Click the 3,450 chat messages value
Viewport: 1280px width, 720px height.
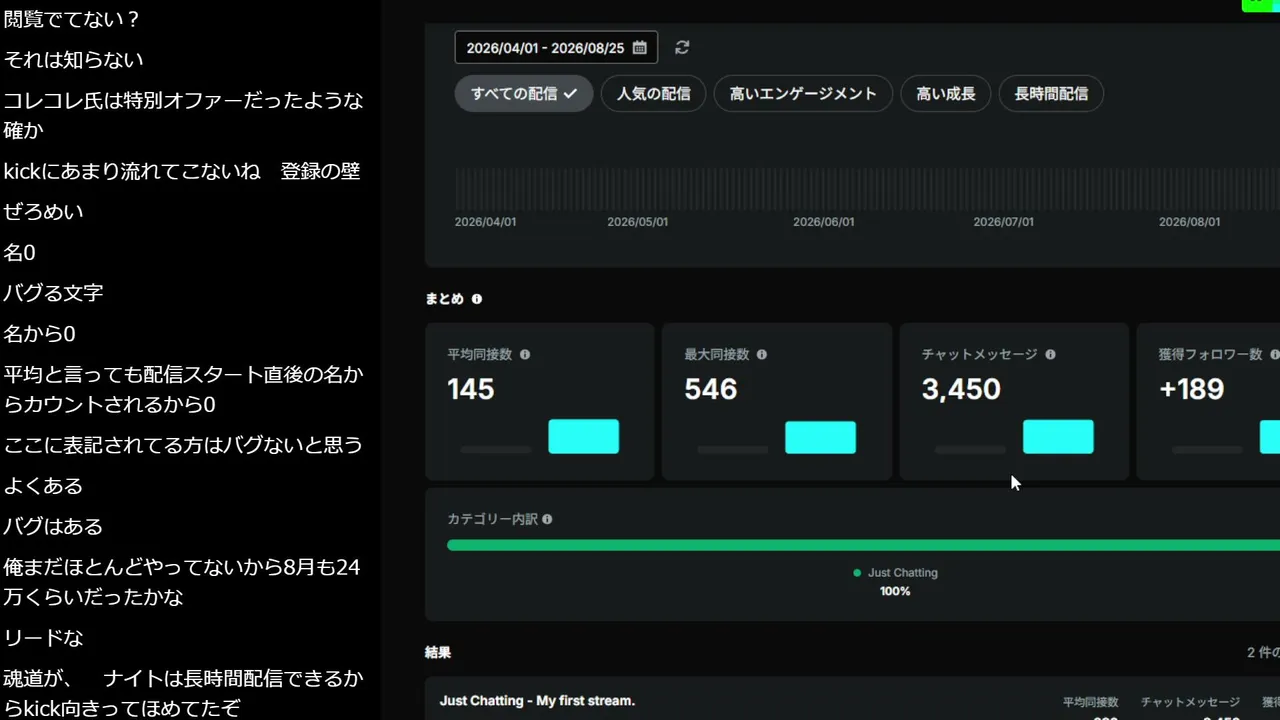click(x=961, y=389)
